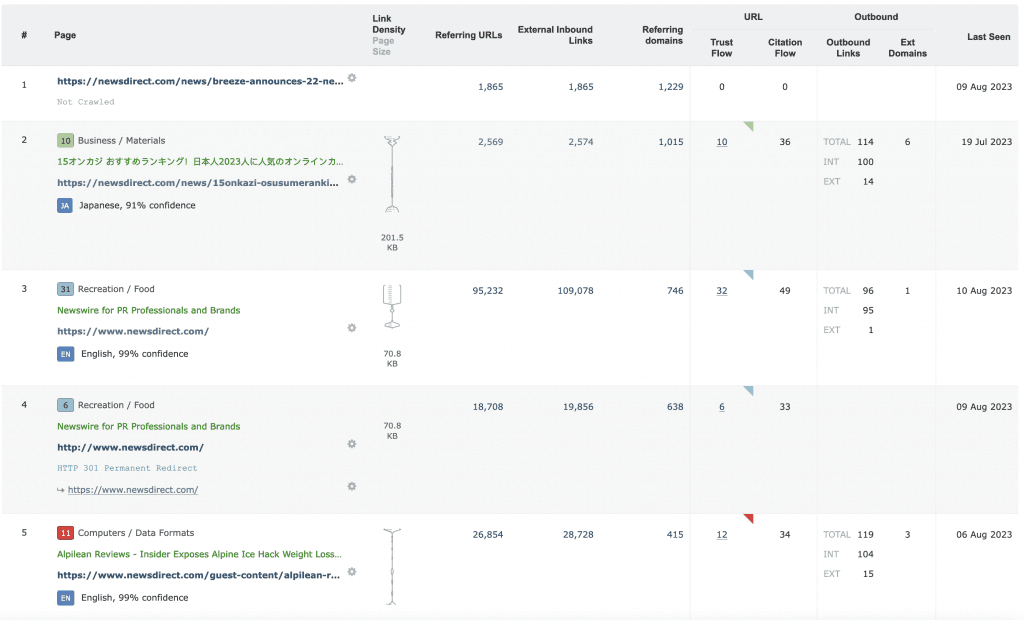
Task: Click the red 11 Computers badge
Action: tap(65, 533)
